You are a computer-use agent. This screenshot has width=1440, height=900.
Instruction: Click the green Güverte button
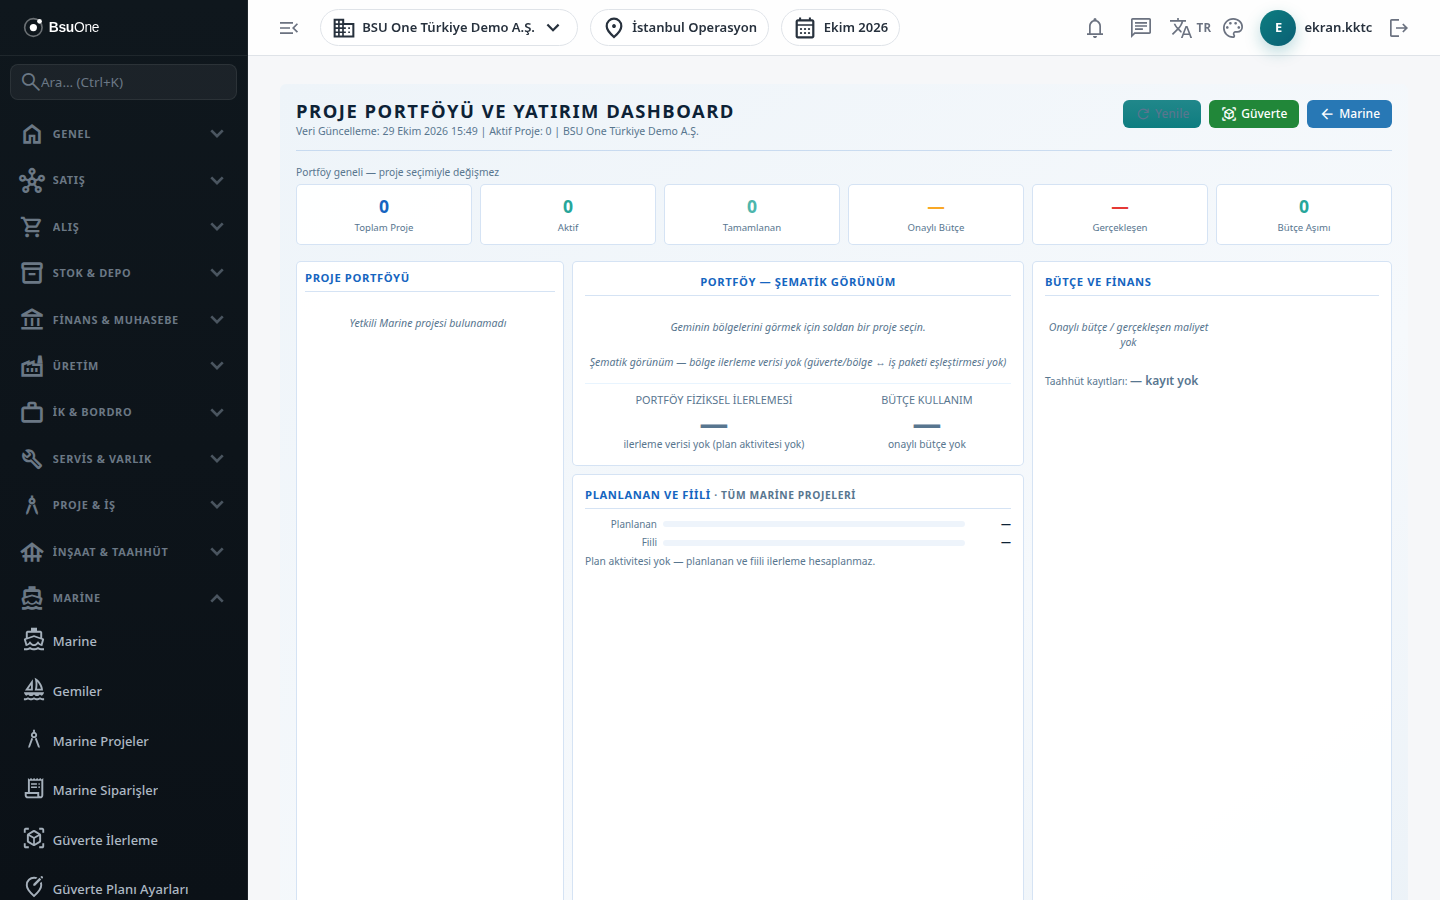point(1254,114)
